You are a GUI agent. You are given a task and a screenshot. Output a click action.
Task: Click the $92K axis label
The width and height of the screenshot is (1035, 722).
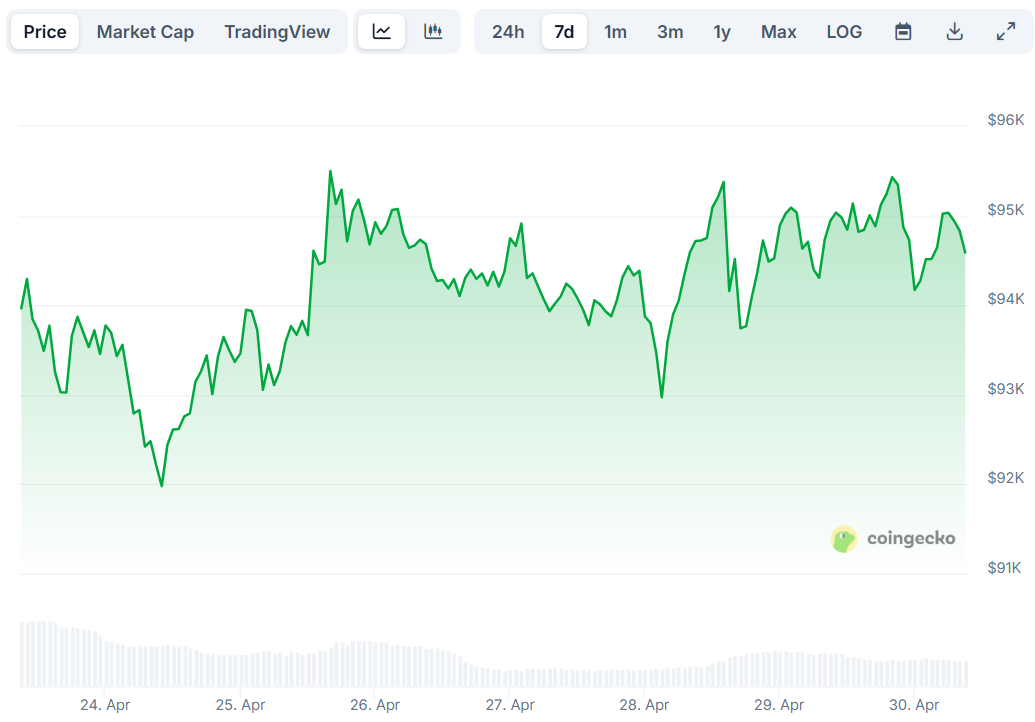(1006, 478)
